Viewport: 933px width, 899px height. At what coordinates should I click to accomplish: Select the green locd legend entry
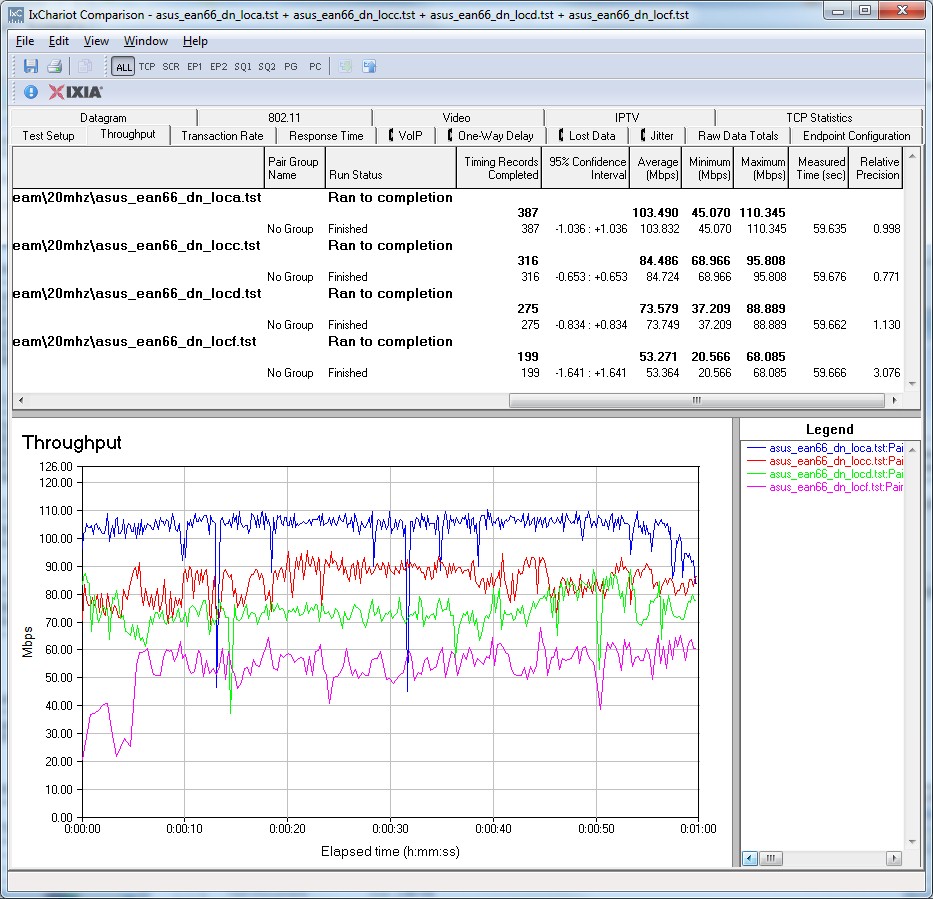click(x=825, y=474)
